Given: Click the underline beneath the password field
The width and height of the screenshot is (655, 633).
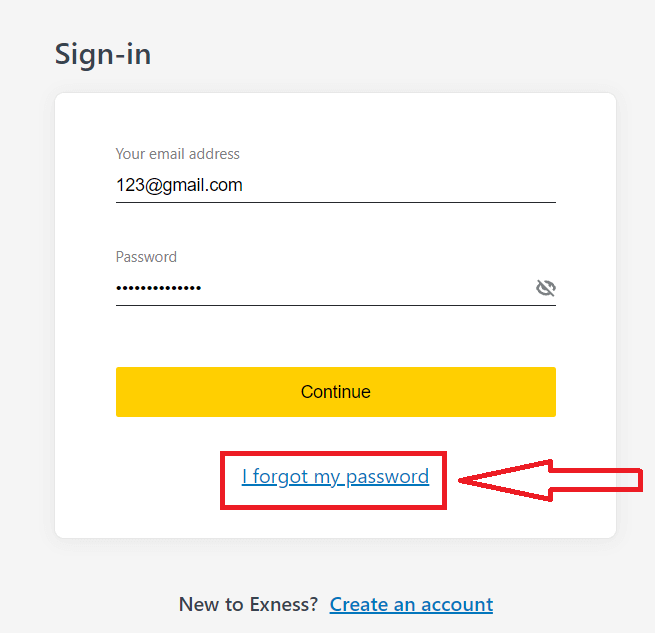Looking at the screenshot, I should (x=335, y=305).
